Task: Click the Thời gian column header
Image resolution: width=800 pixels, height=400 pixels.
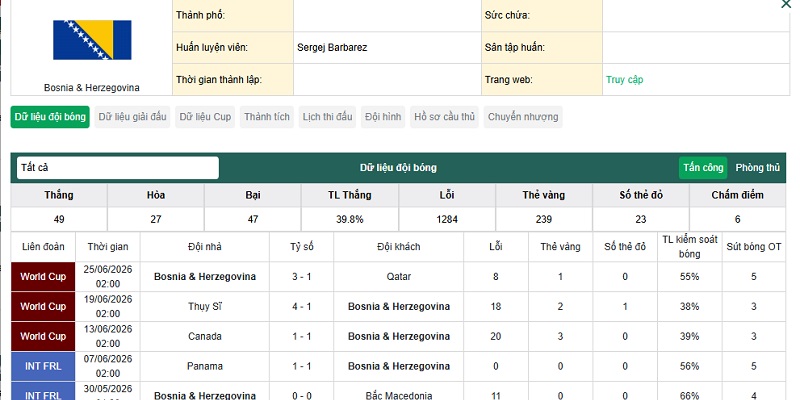Action: coord(108,247)
